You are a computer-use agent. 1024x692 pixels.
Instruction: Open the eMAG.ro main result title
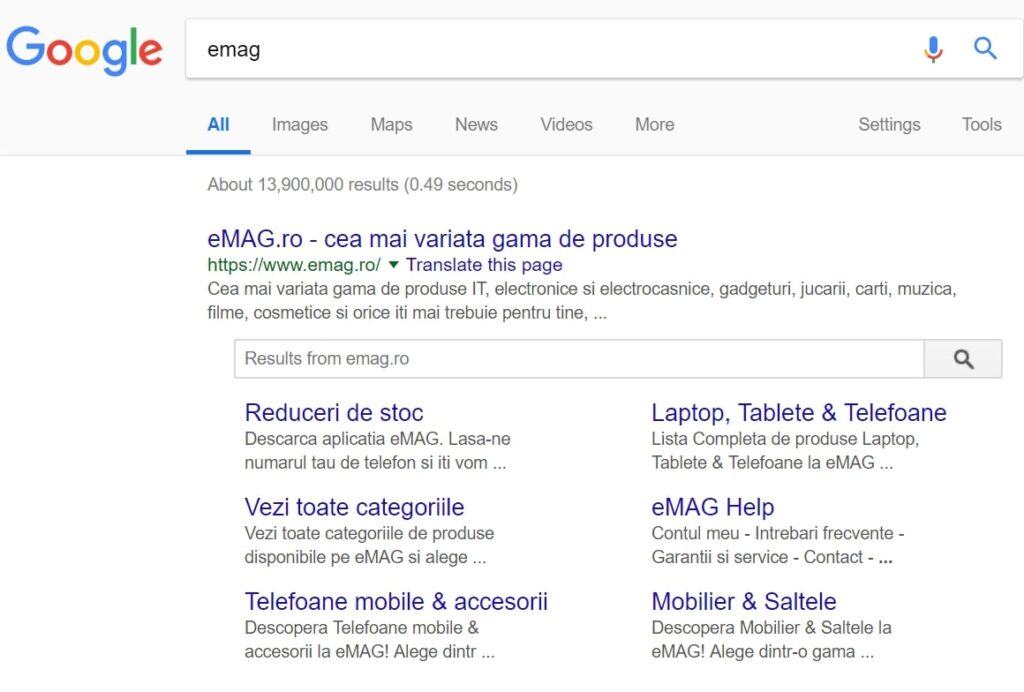(442, 239)
